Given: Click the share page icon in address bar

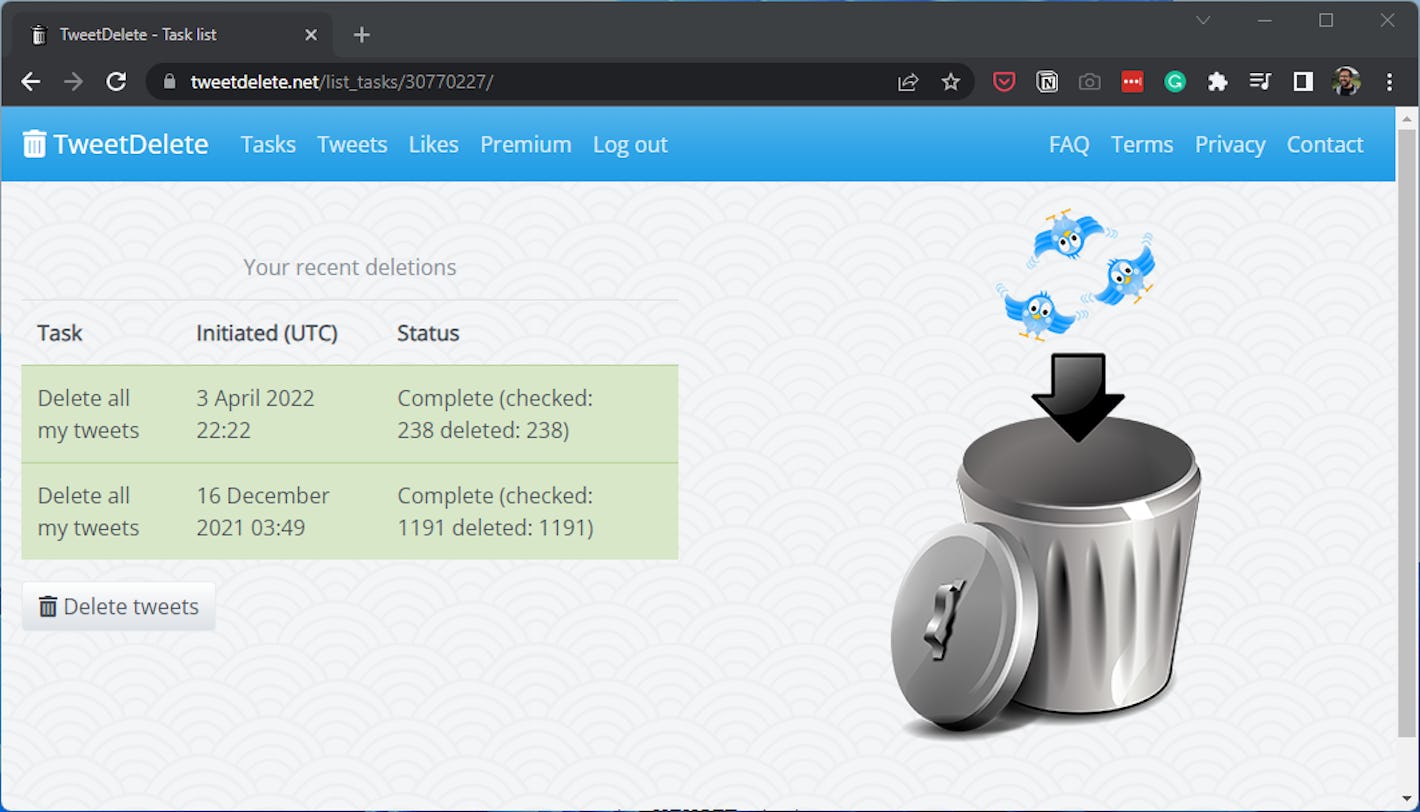Looking at the screenshot, I should point(908,82).
